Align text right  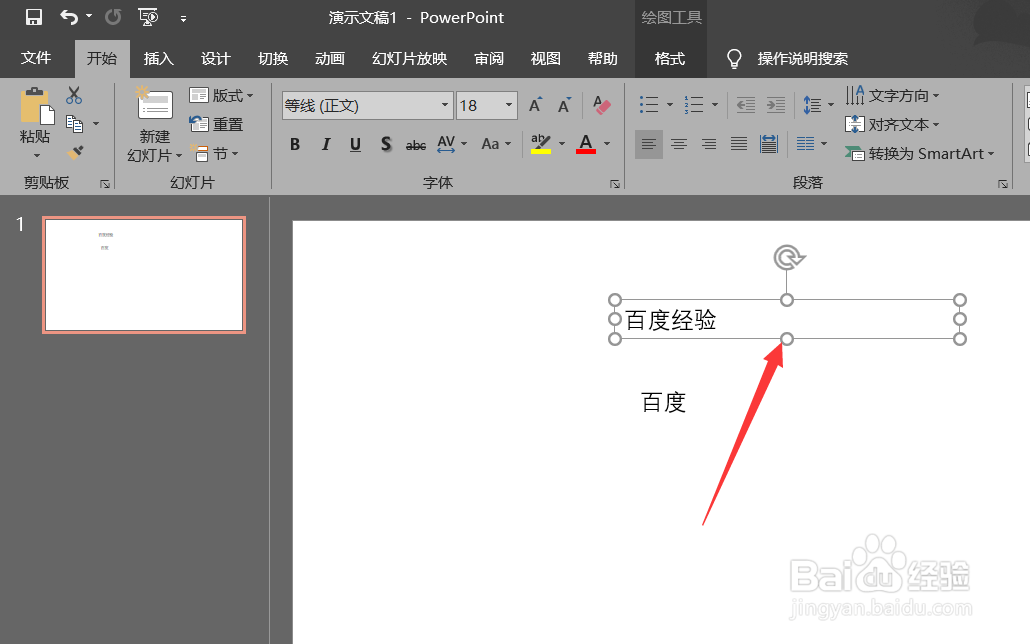click(x=709, y=144)
